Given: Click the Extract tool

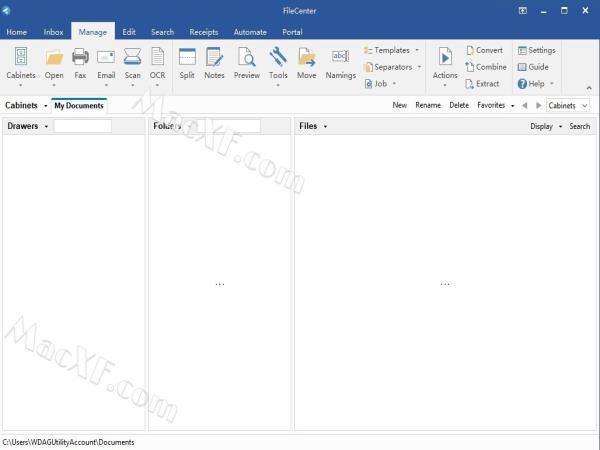Looking at the screenshot, I should [482, 84].
